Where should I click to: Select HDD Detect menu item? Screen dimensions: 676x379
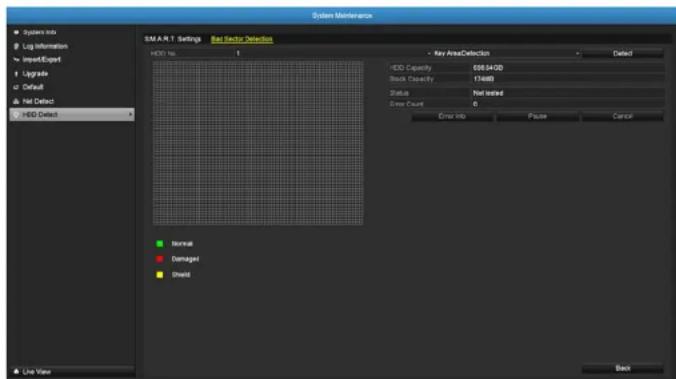(x=71, y=115)
